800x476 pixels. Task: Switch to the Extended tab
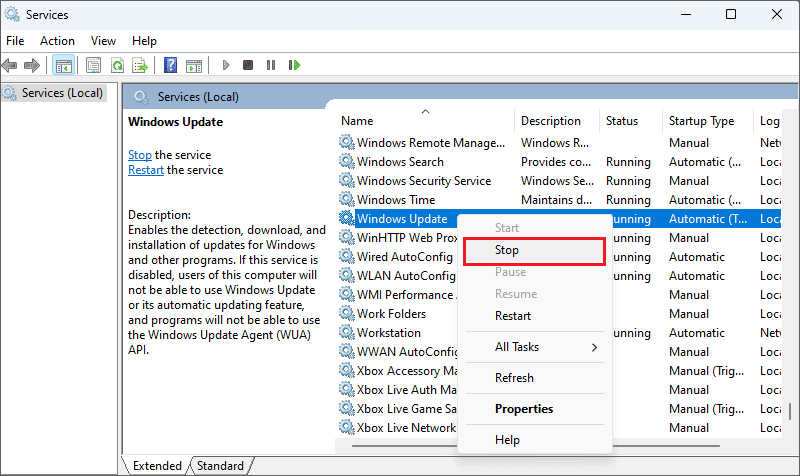pyautogui.click(x=157, y=466)
